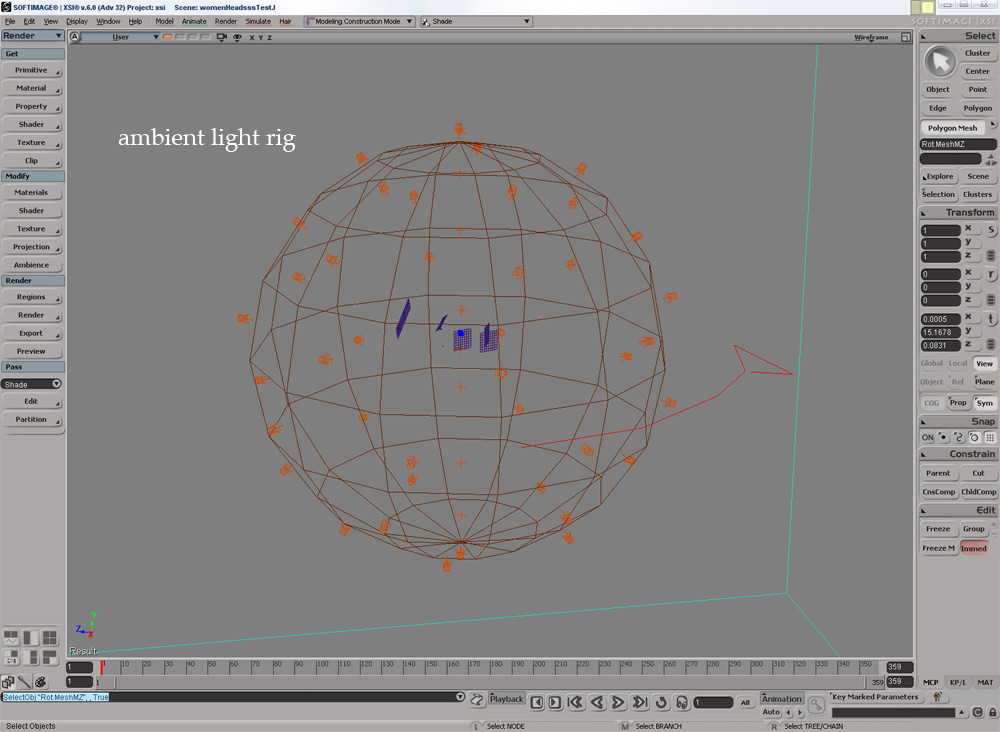
Task: Open the Shade pass selector in the left panel
Action: pyautogui.click(x=31, y=384)
